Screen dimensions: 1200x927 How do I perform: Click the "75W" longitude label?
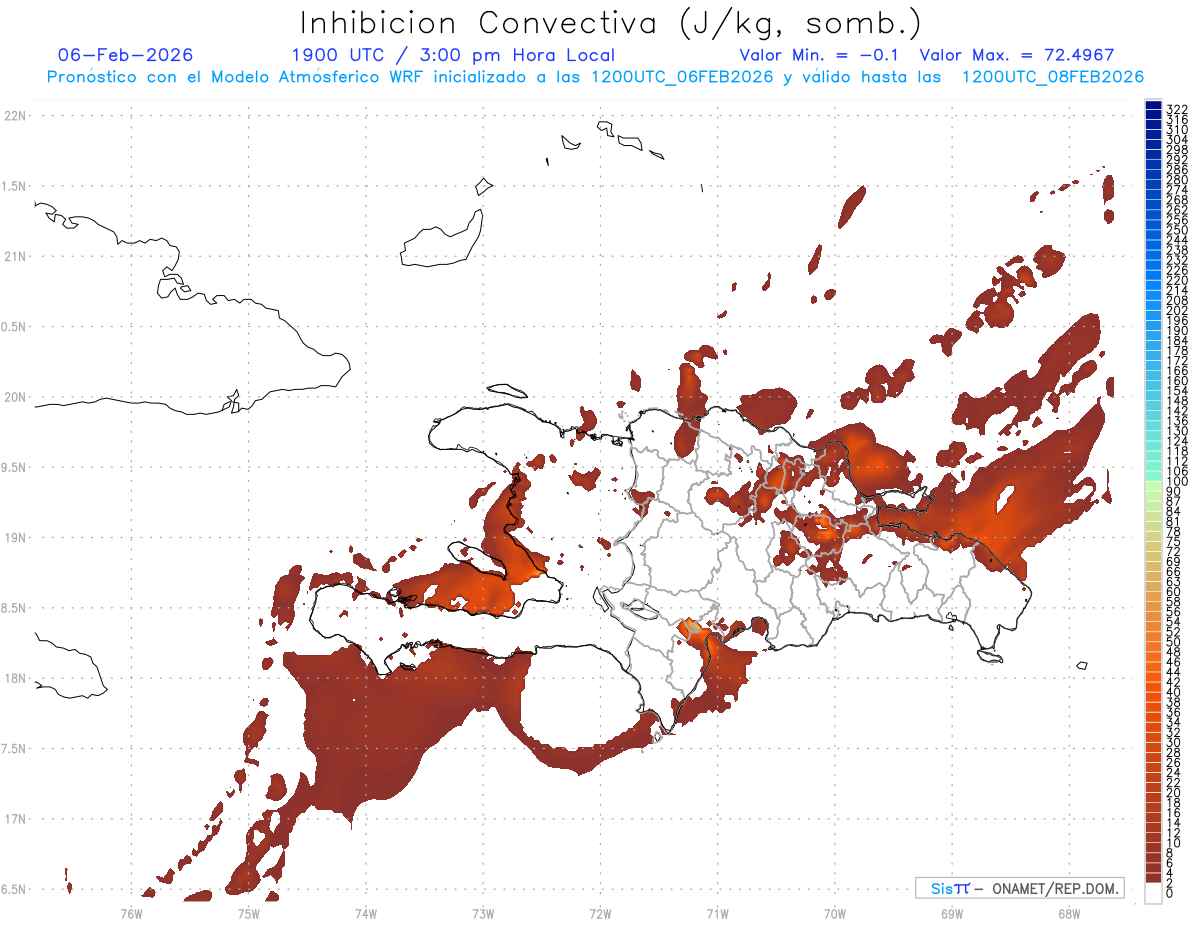tap(248, 913)
